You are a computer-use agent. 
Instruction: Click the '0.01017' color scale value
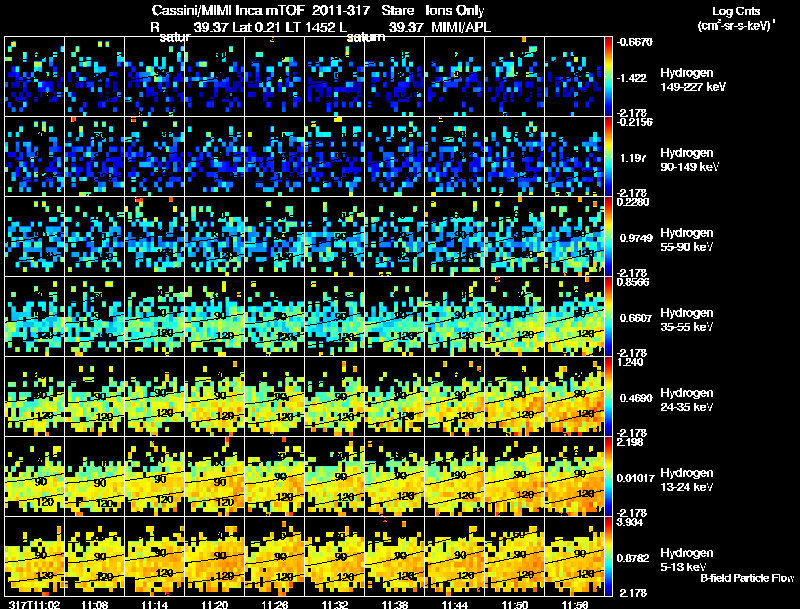635,478
